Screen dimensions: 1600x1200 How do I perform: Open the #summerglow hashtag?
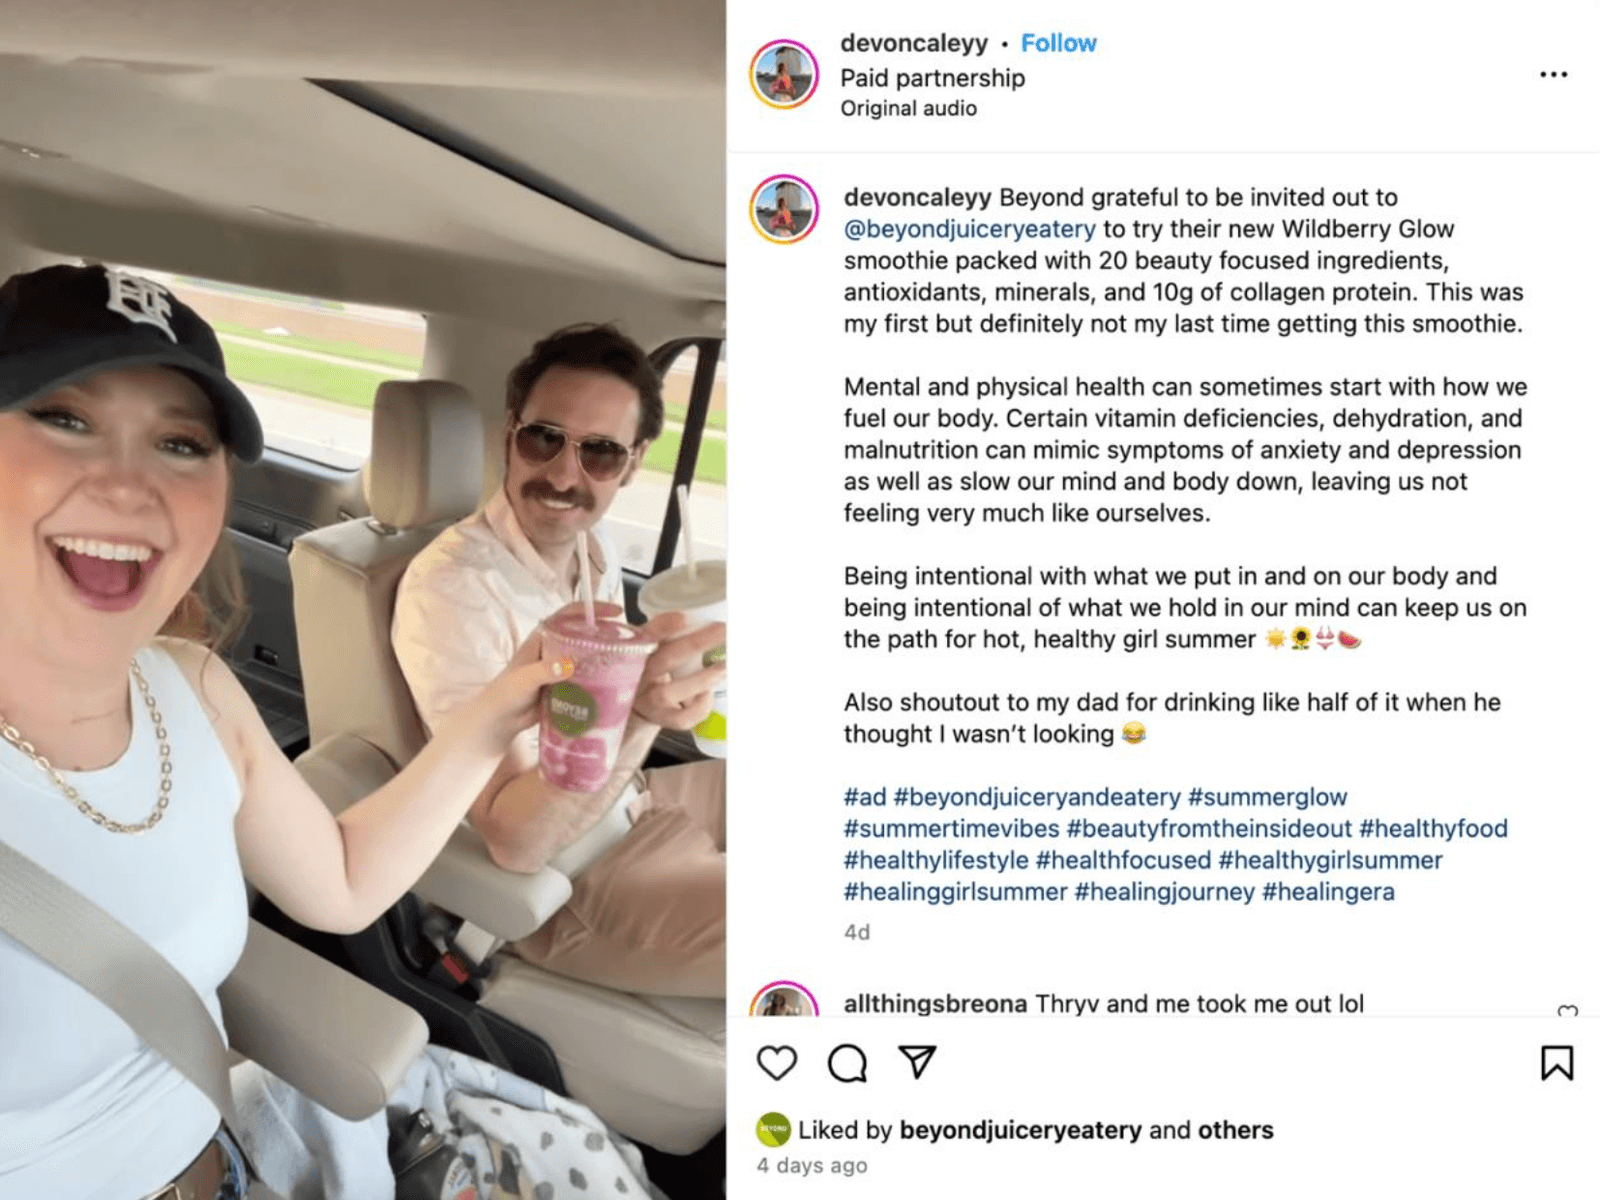[x=1267, y=797]
